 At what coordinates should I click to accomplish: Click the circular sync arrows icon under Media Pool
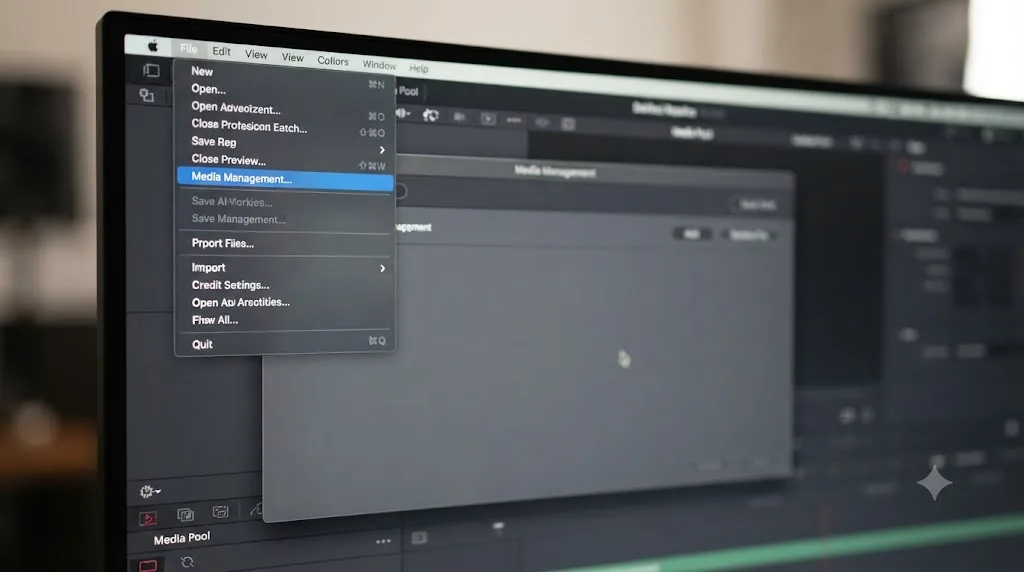coord(187,562)
